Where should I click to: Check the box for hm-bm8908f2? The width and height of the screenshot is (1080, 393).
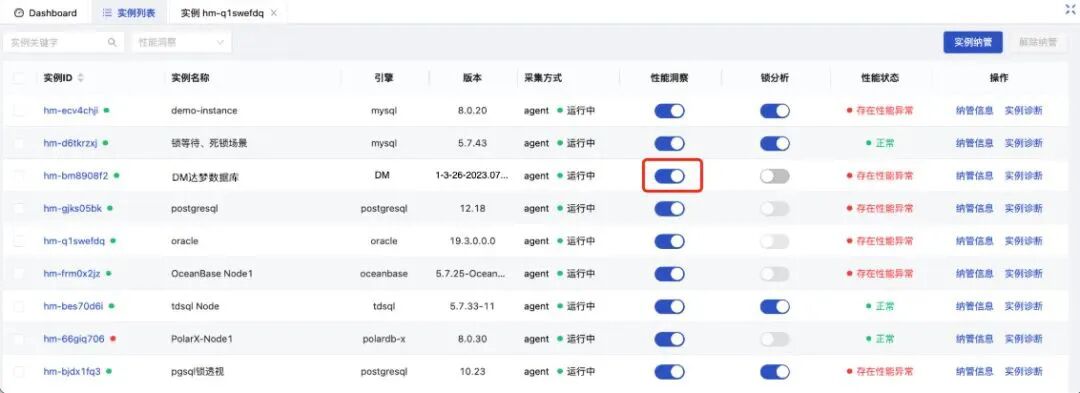click(x=19, y=176)
